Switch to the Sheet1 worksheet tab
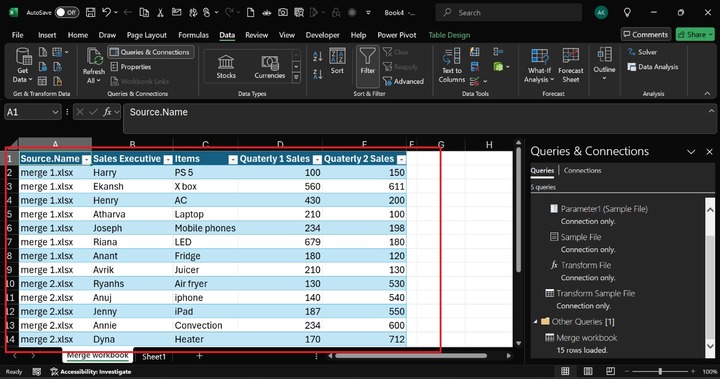 pos(154,356)
